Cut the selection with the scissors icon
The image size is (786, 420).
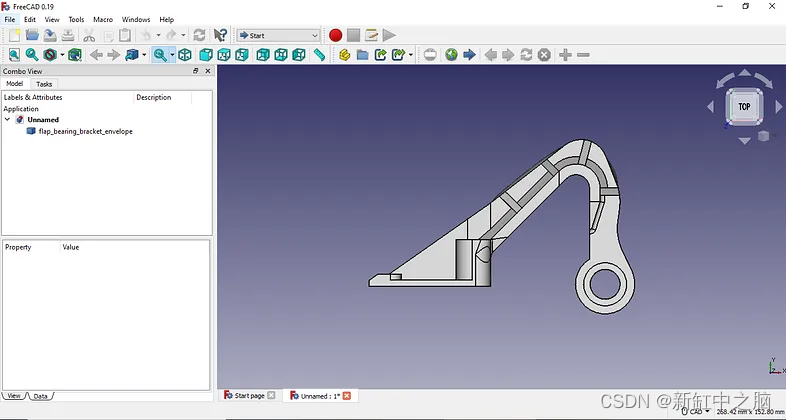coord(89,35)
